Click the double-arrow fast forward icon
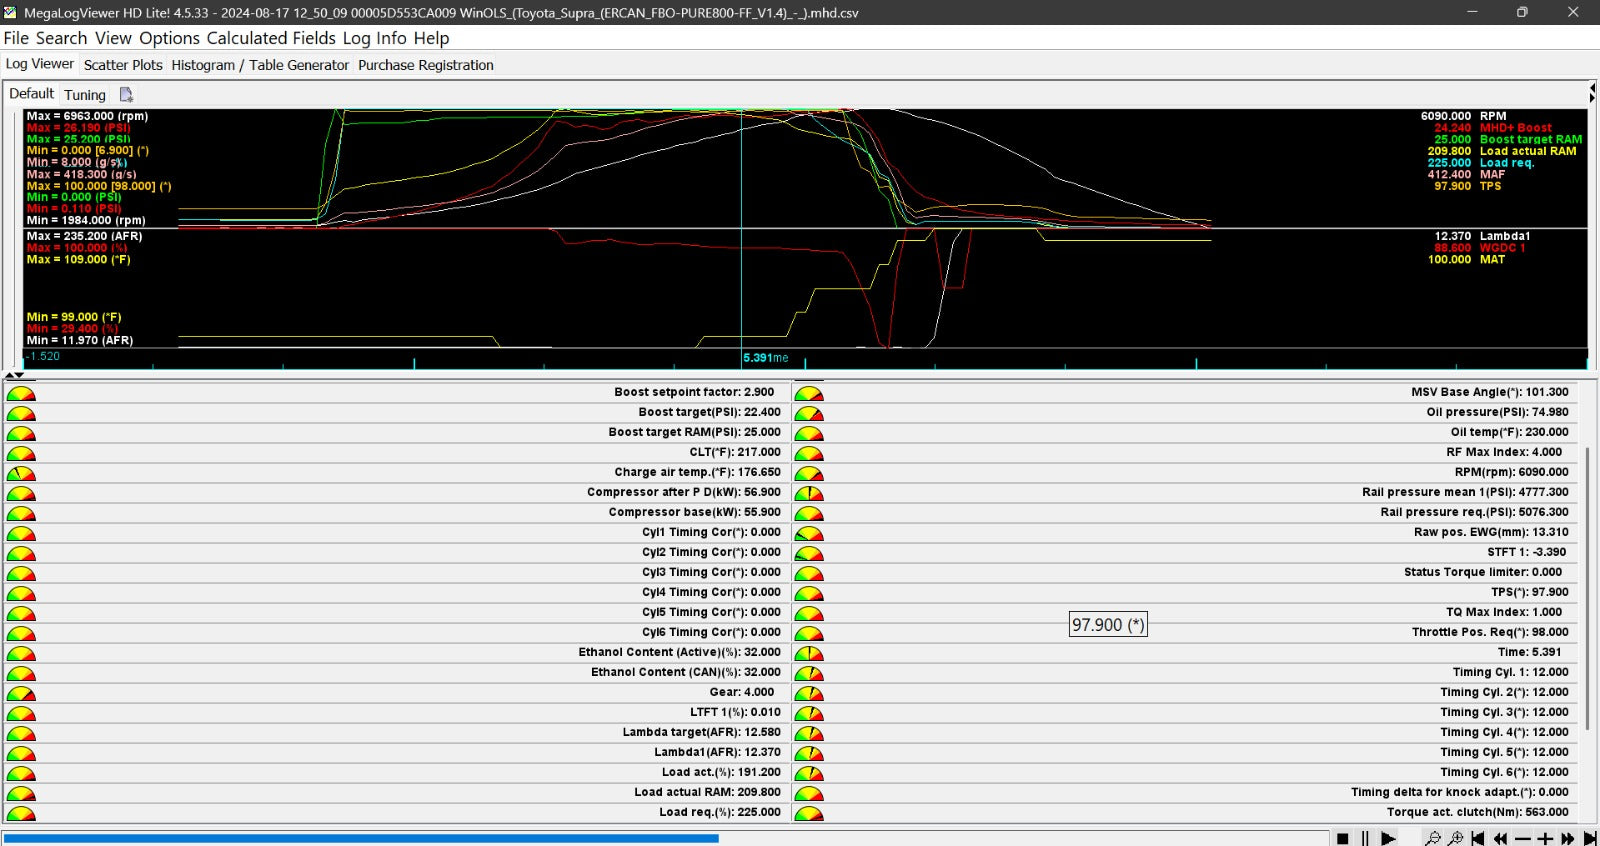 (x=1568, y=838)
